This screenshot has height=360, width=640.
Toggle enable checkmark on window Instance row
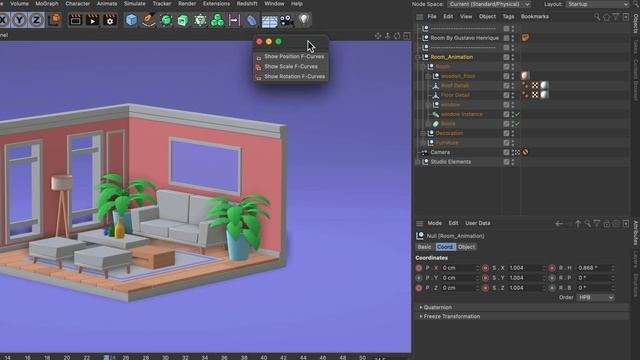pyautogui.click(x=518, y=114)
